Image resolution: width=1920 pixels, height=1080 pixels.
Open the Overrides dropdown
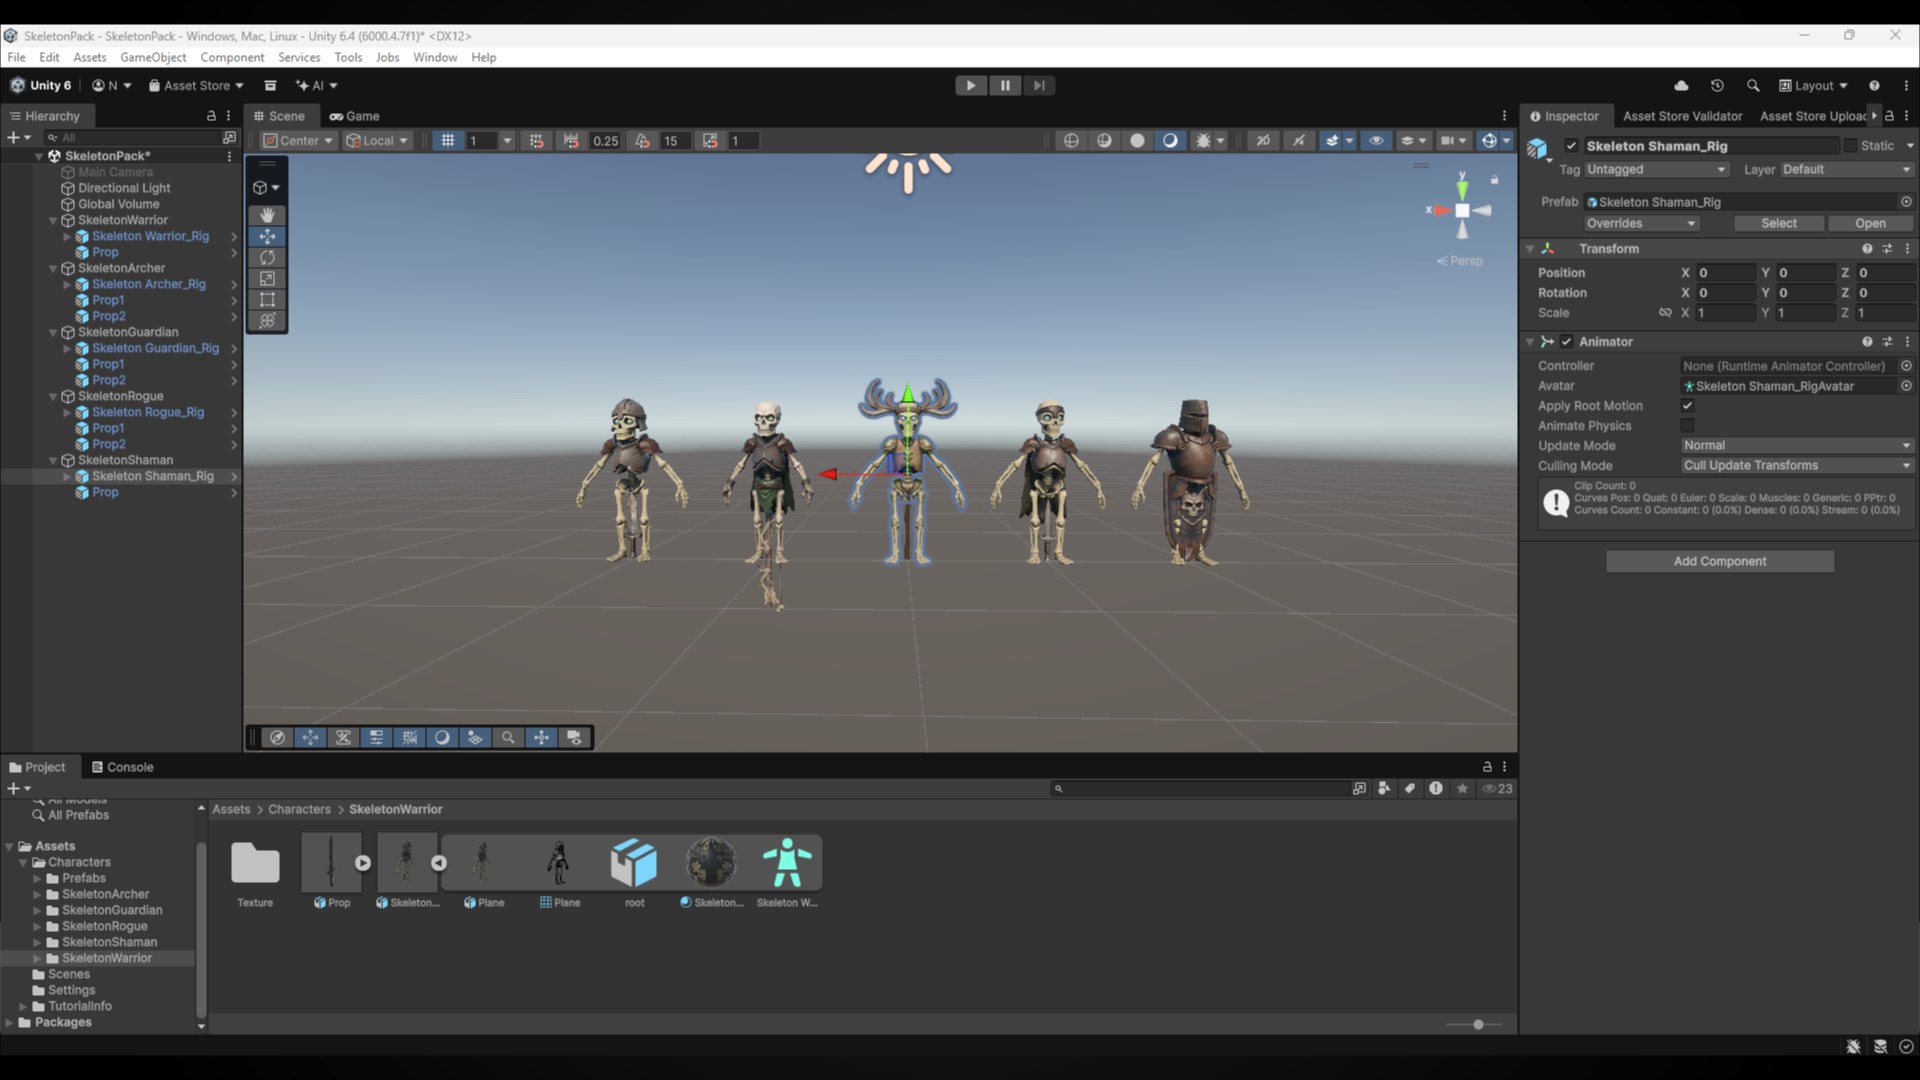[x=1641, y=224]
